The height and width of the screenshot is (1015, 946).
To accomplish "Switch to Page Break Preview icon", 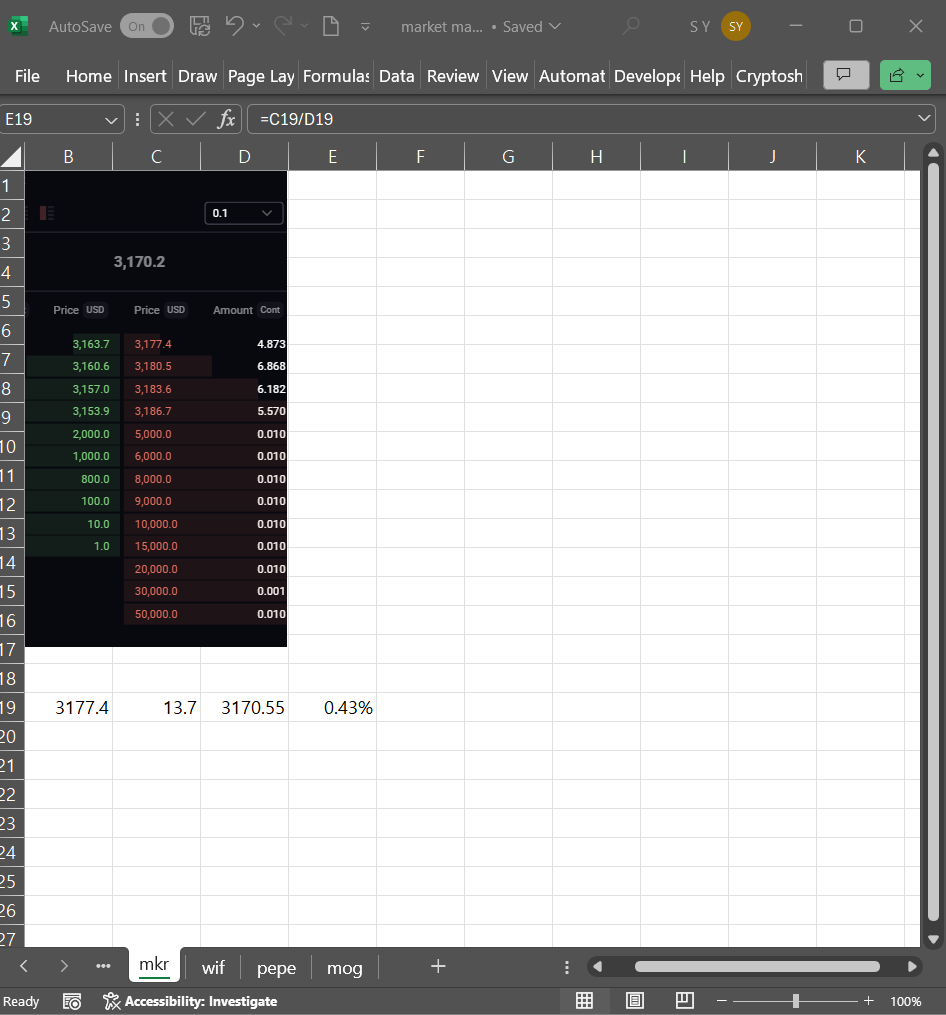I will click(x=684, y=1001).
